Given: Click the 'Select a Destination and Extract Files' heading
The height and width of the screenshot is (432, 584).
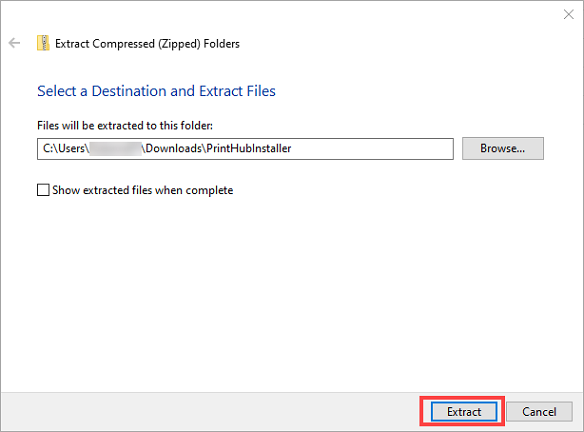Looking at the screenshot, I should 156,91.
